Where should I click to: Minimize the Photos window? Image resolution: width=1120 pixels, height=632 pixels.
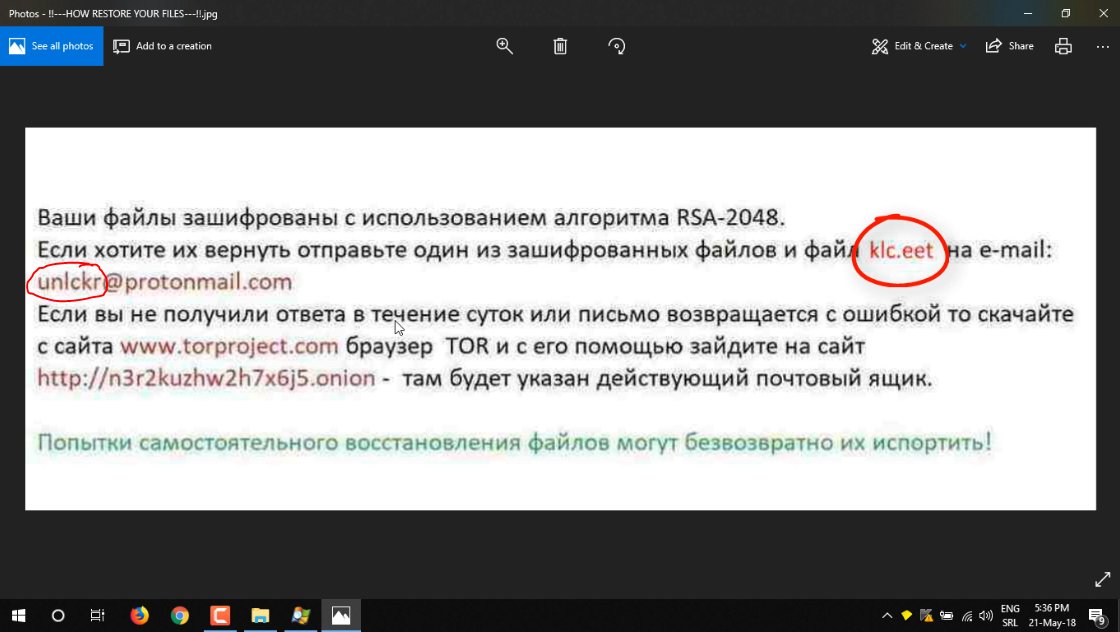click(x=1028, y=13)
